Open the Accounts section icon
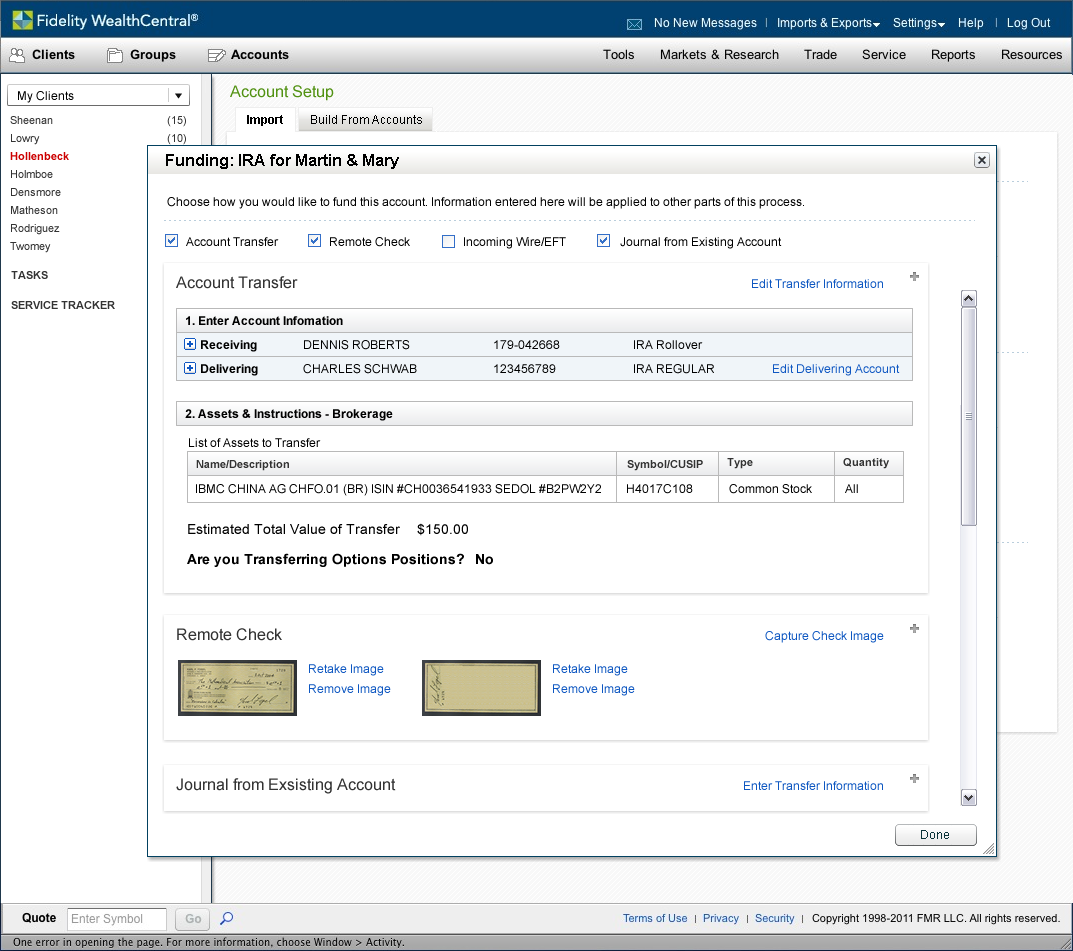The width and height of the screenshot is (1073, 951). pos(216,55)
